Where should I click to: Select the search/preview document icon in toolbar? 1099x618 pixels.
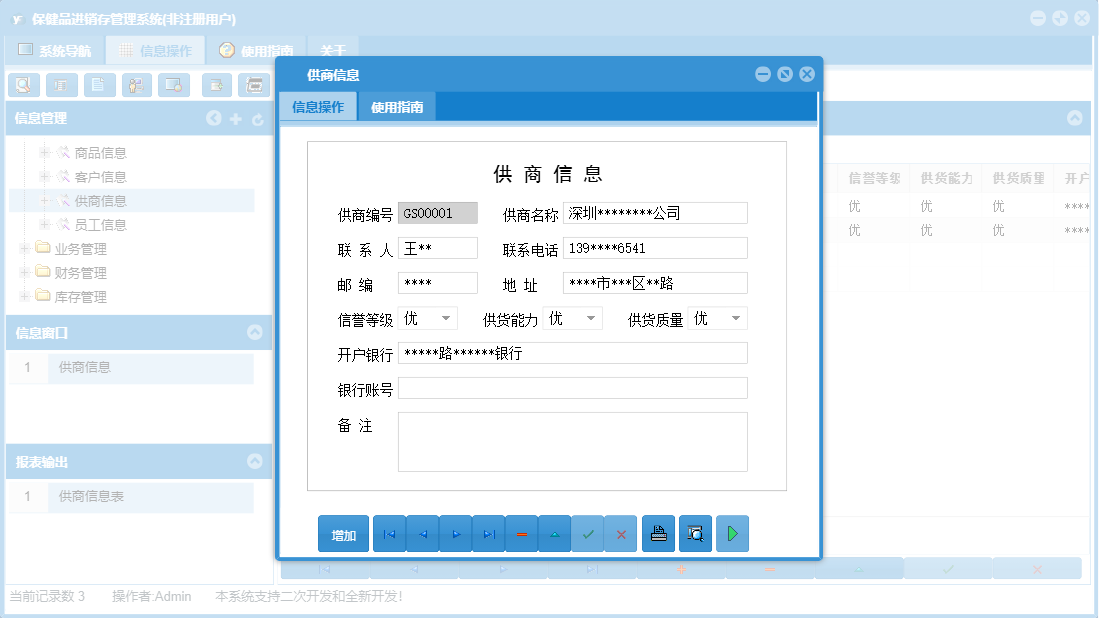23,85
